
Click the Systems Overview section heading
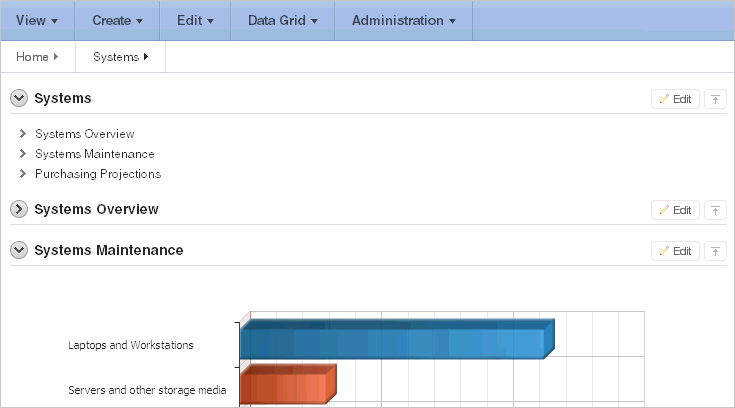tap(97, 209)
